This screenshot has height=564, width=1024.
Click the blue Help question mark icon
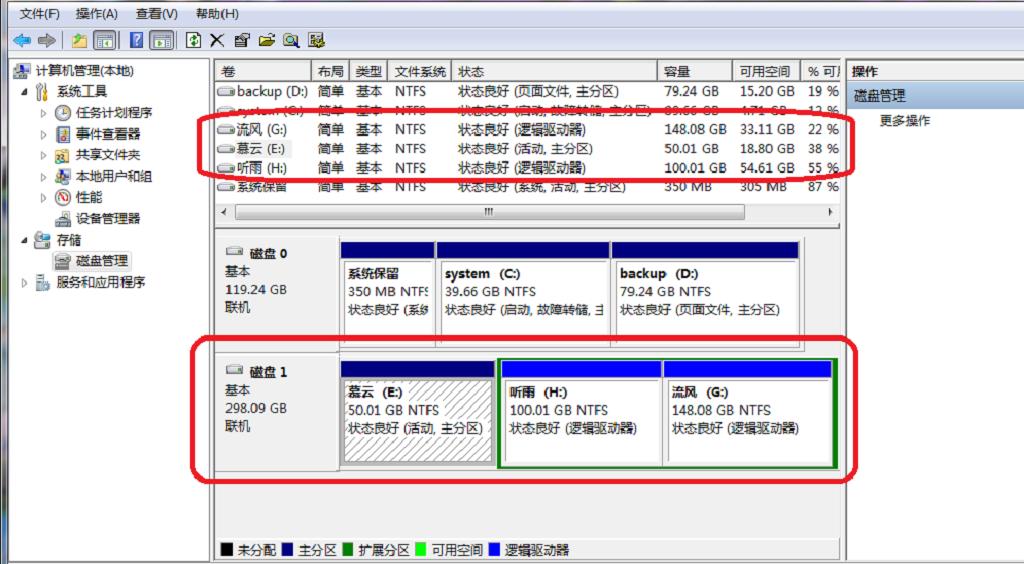(136, 40)
